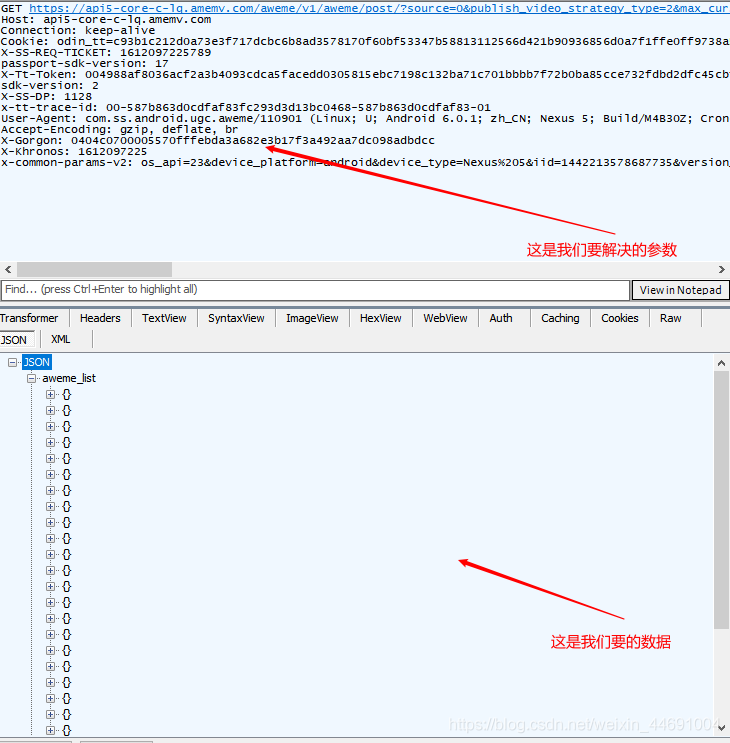This screenshot has height=743, width=730.
Task: Open the aweme post request URL link
Action: pyautogui.click(x=379, y=9)
